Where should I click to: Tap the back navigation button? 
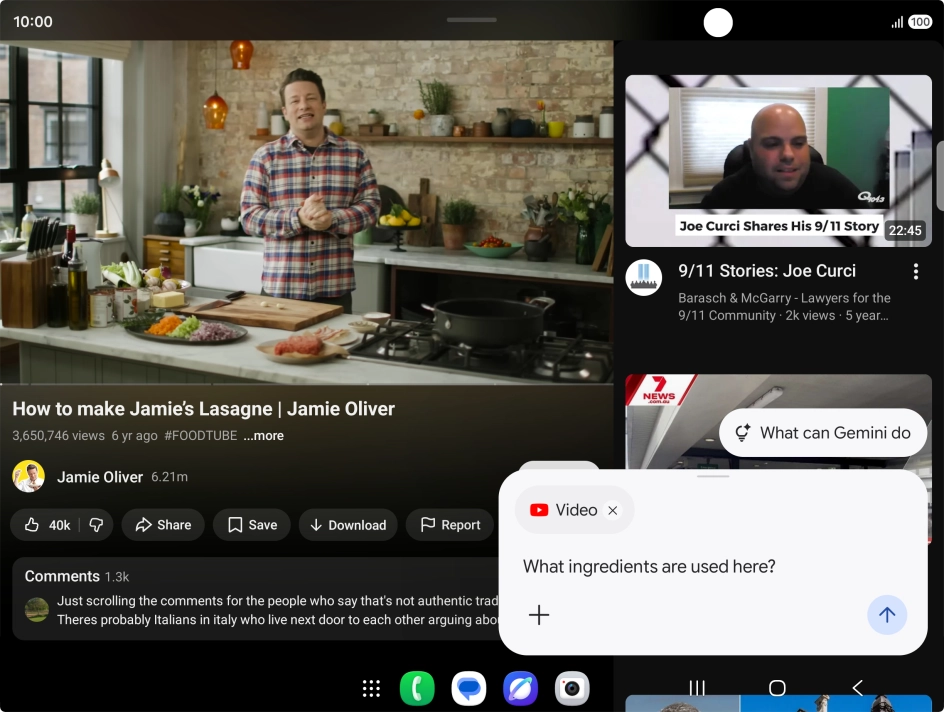pyautogui.click(x=858, y=687)
